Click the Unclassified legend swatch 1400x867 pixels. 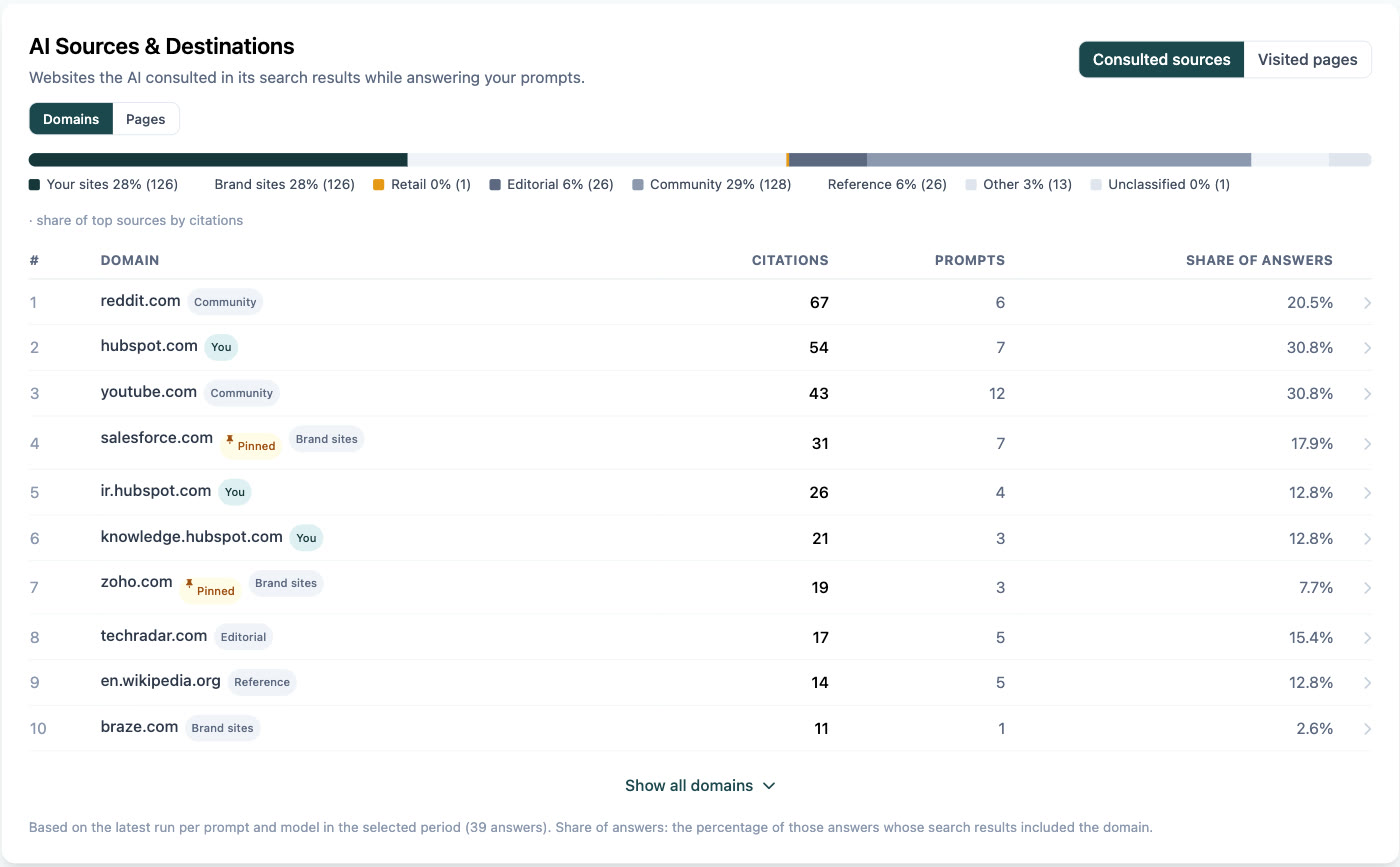coord(1096,185)
